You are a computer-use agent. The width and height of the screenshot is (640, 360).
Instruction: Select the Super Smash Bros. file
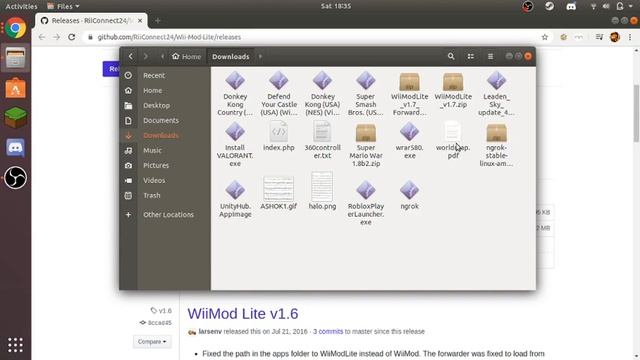tap(366, 93)
